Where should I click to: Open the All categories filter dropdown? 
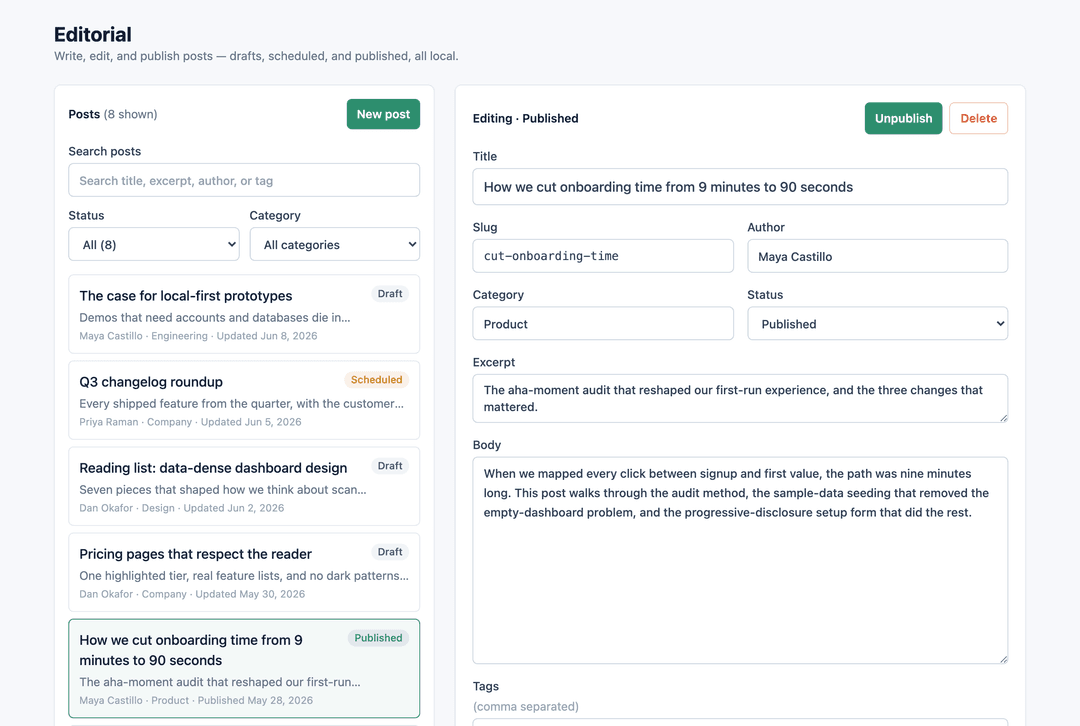pos(335,245)
